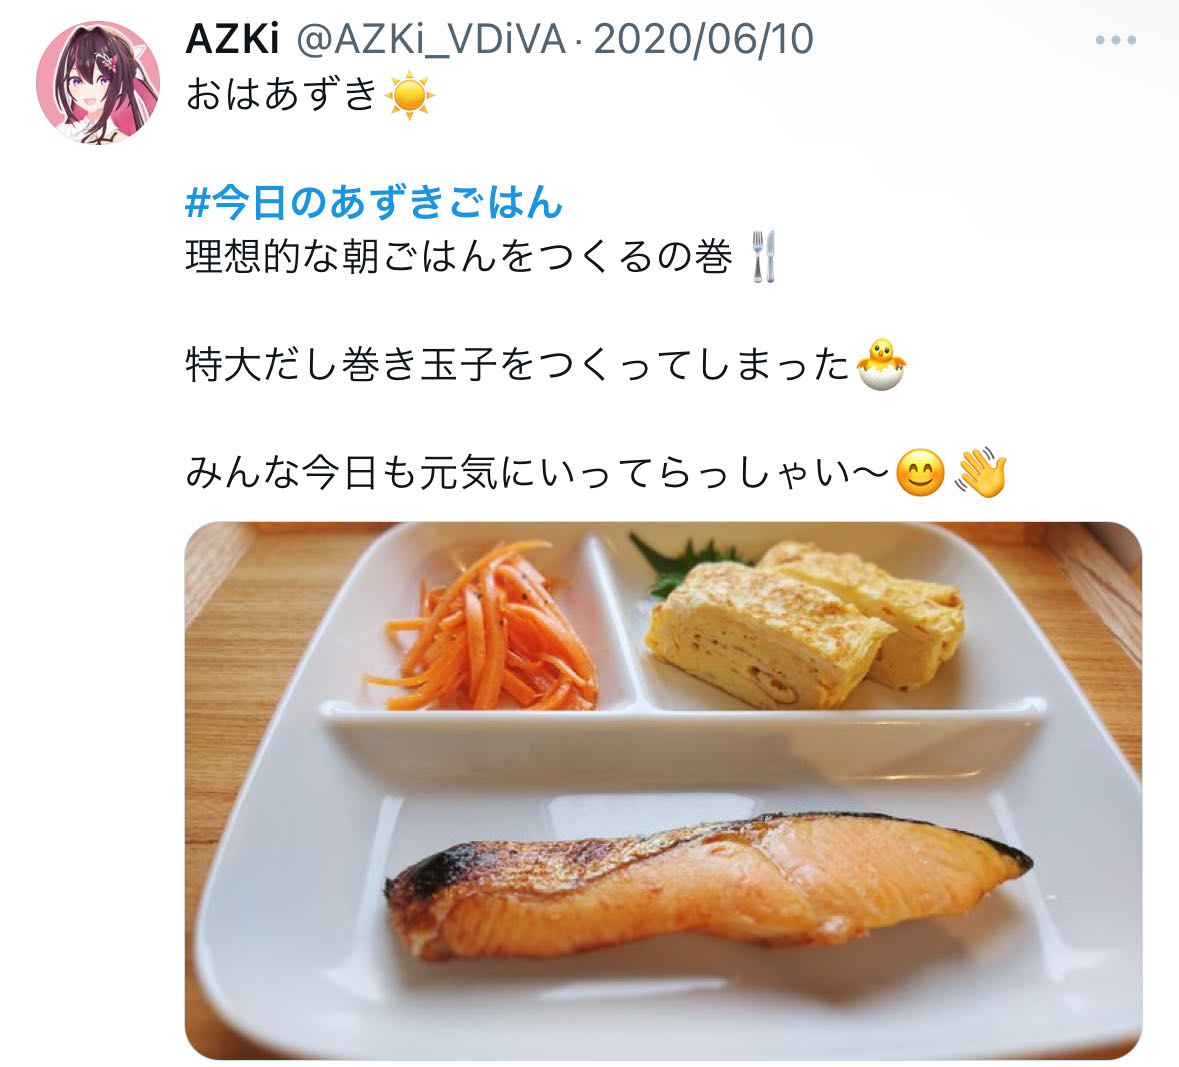This screenshot has width=1179, height=1067.
Task: Open the attached breakfast plate photo
Action: (663, 790)
